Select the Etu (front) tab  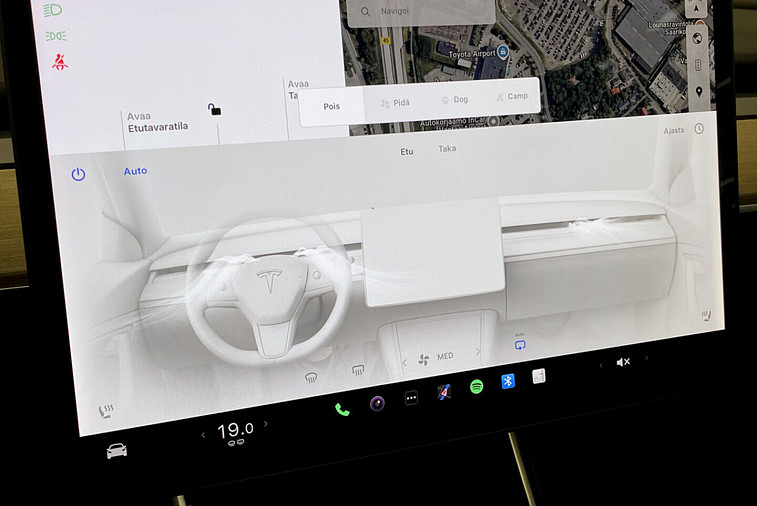pyautogui.click(x=406, y=152)
